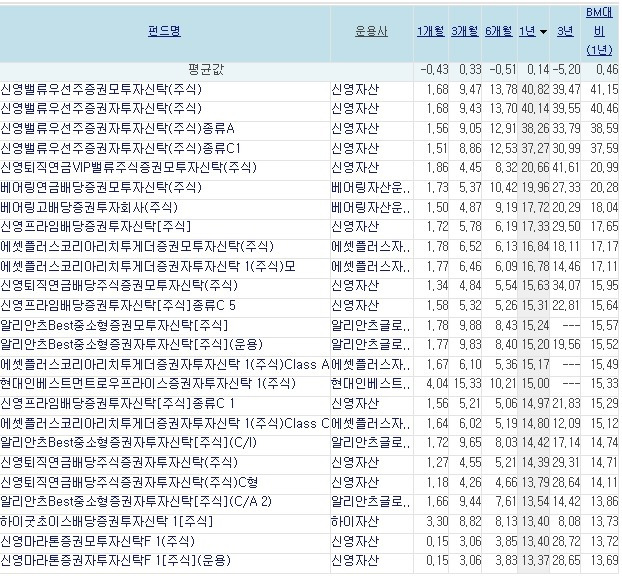622x576 pixels.
Task: Select fund 알리안츠Best중소형증권자투자신탁[주식](C/I)
Action: click(128, 442)
